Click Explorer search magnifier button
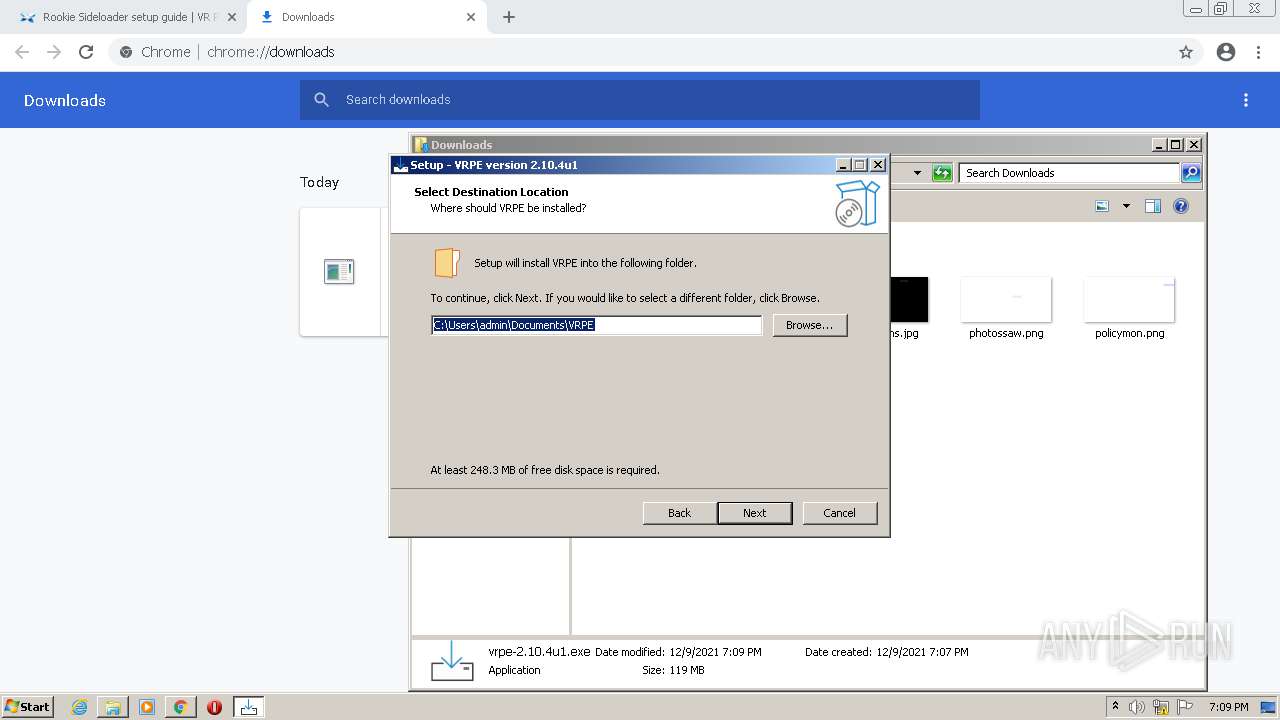 coord(1191,173)
